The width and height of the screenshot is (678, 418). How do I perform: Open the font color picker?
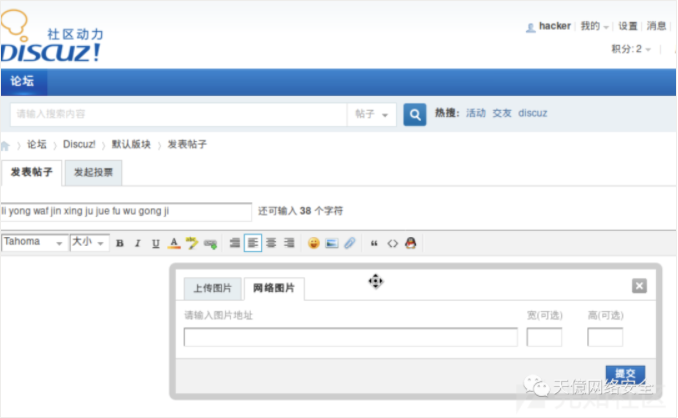(x=173, y=243)
